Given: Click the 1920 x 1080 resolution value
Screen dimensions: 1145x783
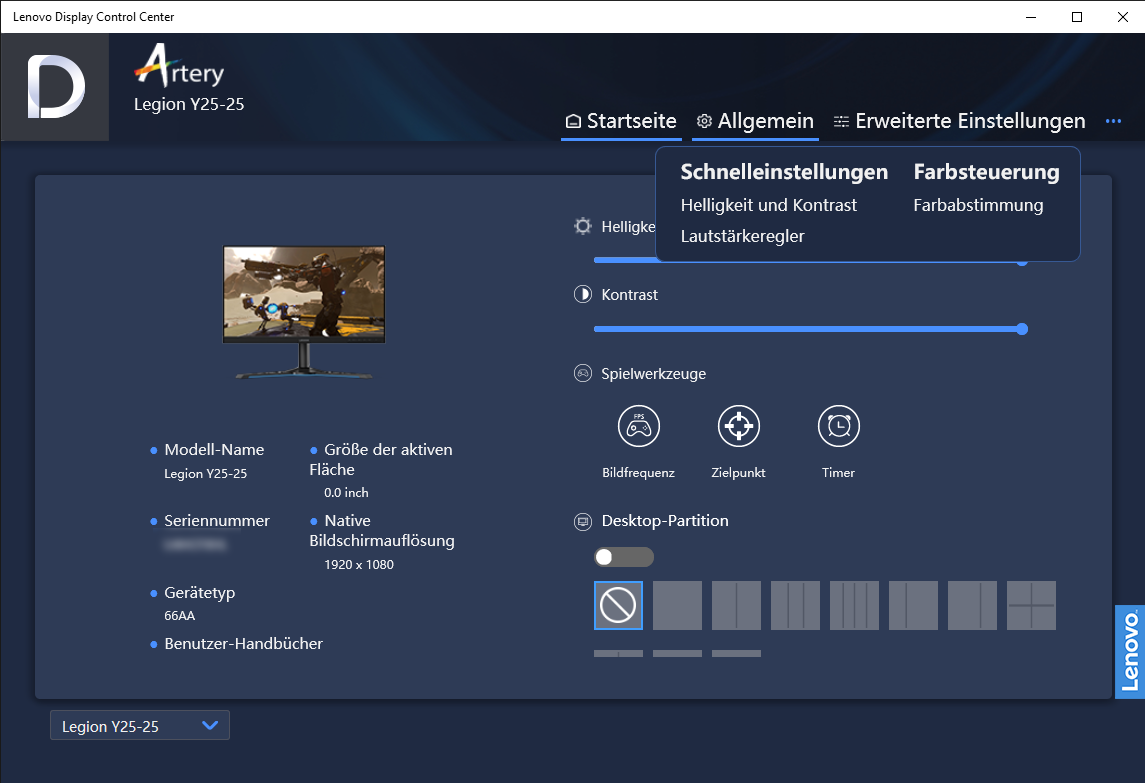Looking at the screenshot, I should 359,565.
